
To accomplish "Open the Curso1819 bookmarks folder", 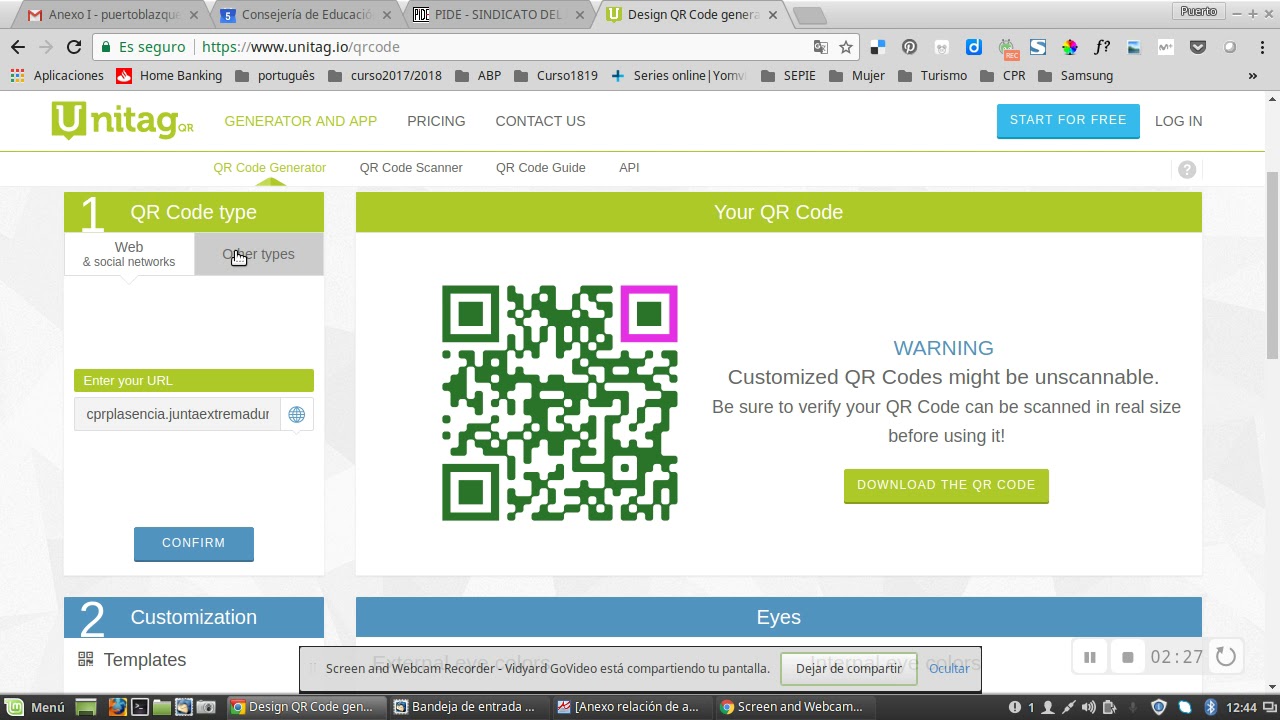I will tap(555, 75).
